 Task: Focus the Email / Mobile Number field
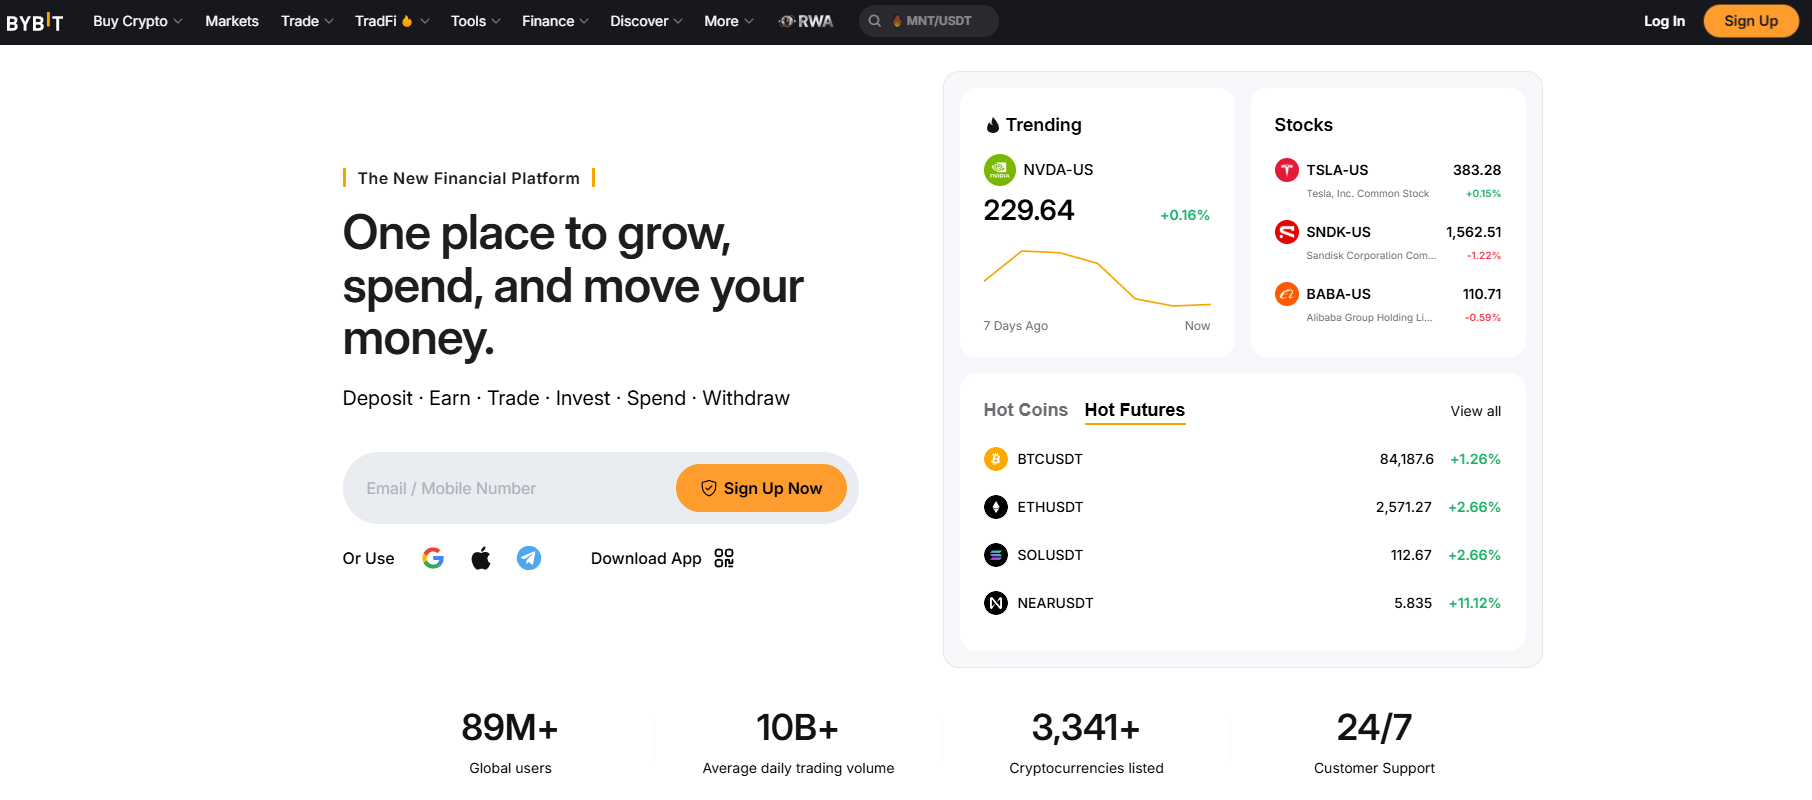512,488
